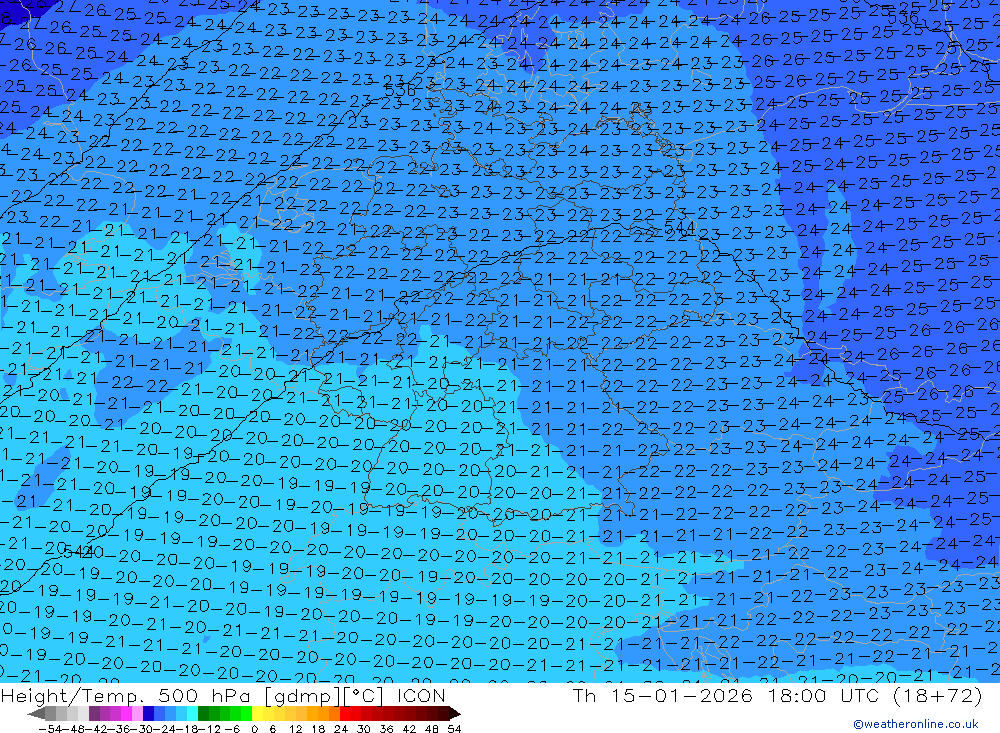Click the '-54' legend scale value
Viewport: 1000px width, 733px height.
[50, 729]
